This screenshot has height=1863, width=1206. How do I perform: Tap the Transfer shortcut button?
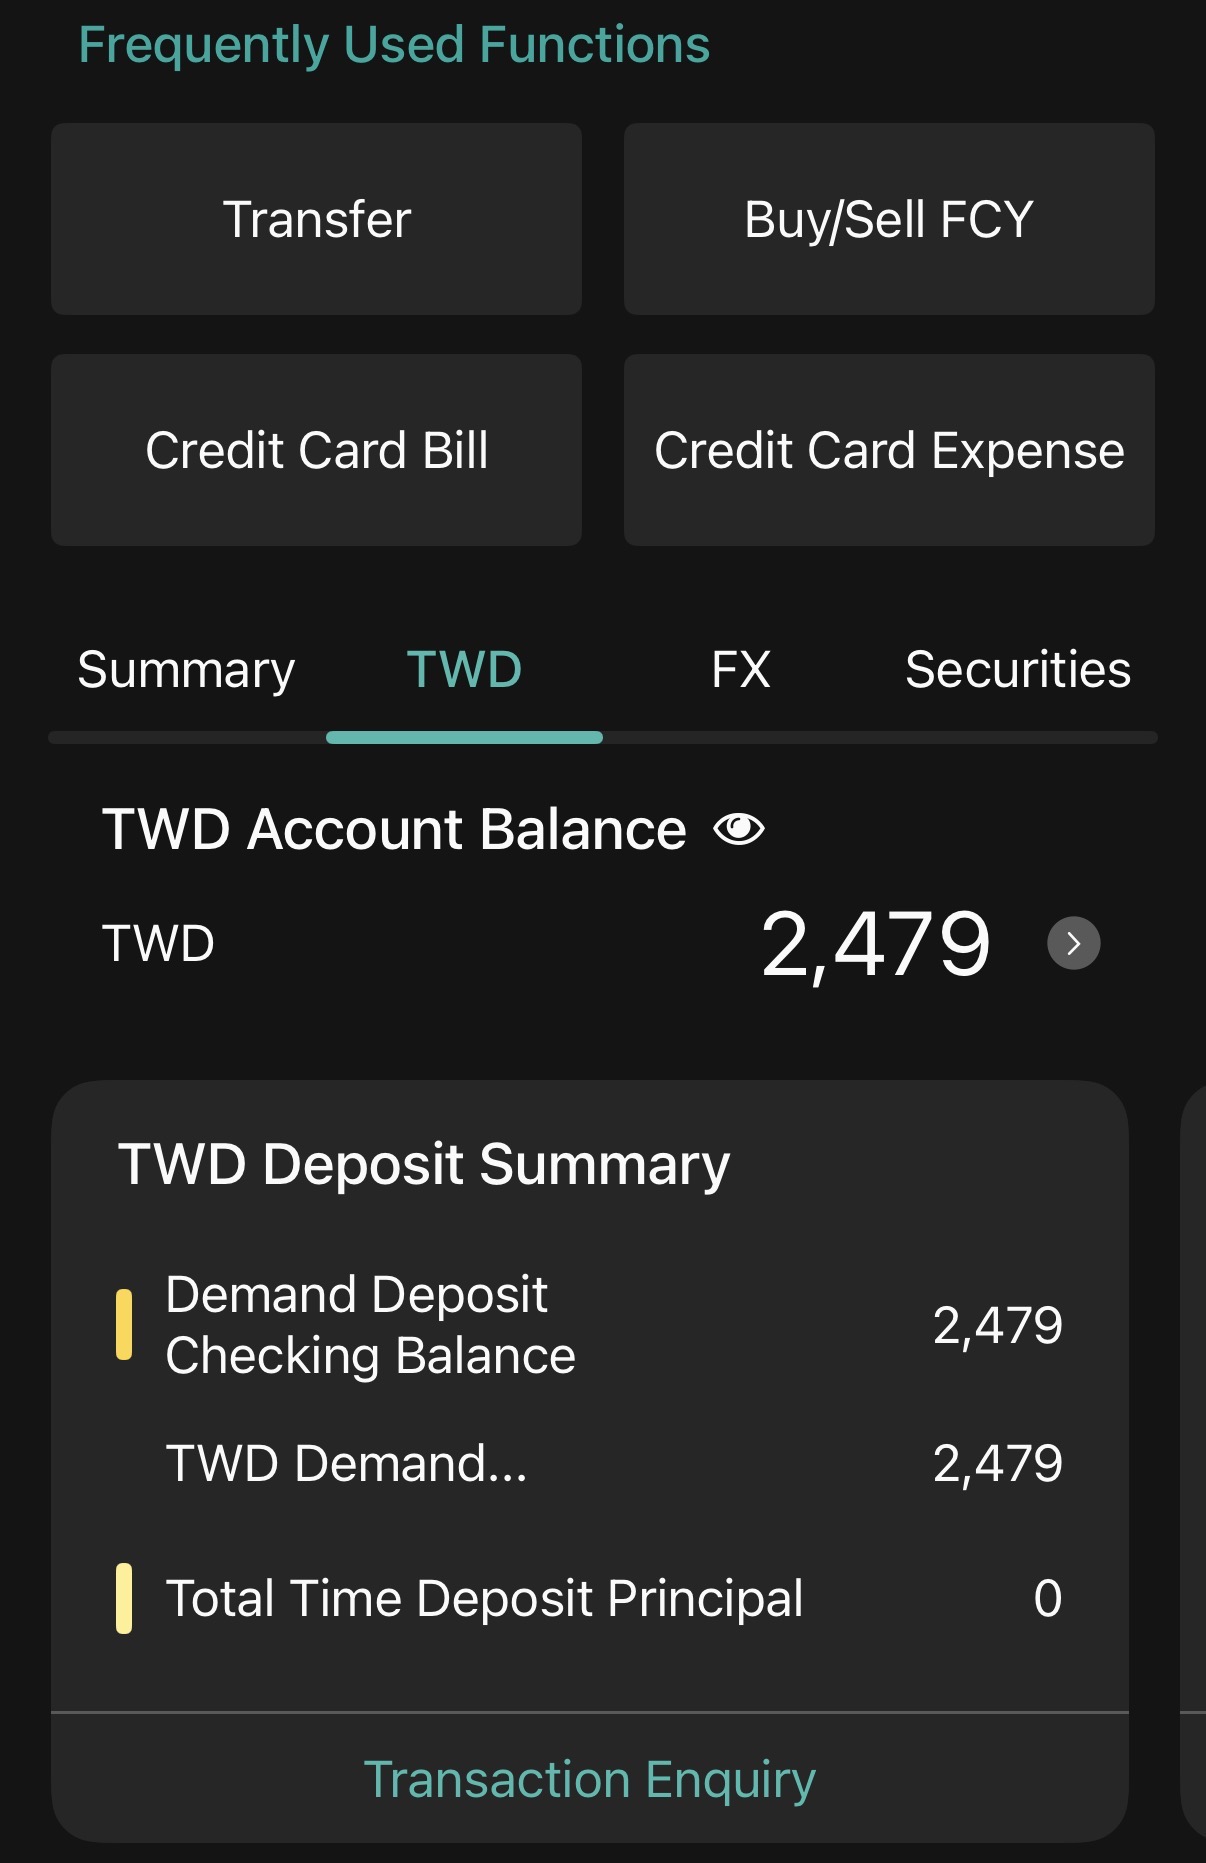(x=316, y=219)
